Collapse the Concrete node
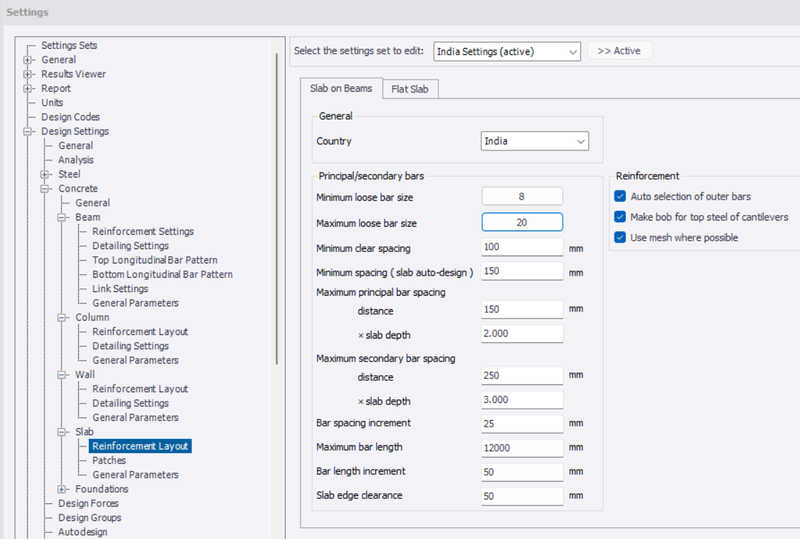800x539 pixels. [x=44, y=188]
